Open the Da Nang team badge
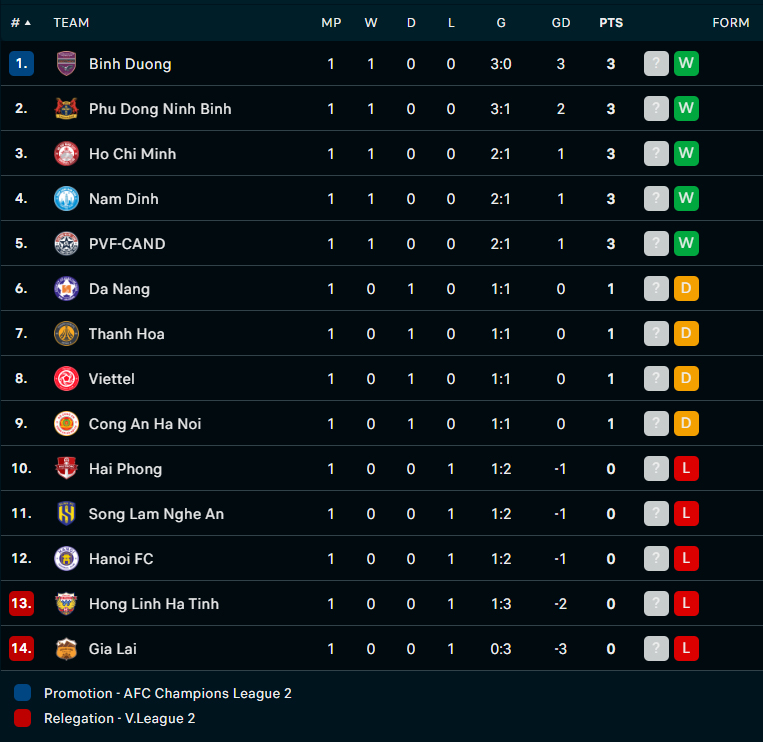The image size is (763, 742). 66,289
